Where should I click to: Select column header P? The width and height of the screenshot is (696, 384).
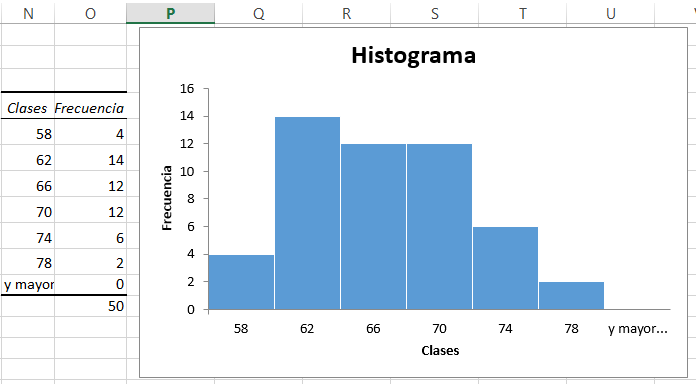tap(170, 13)
